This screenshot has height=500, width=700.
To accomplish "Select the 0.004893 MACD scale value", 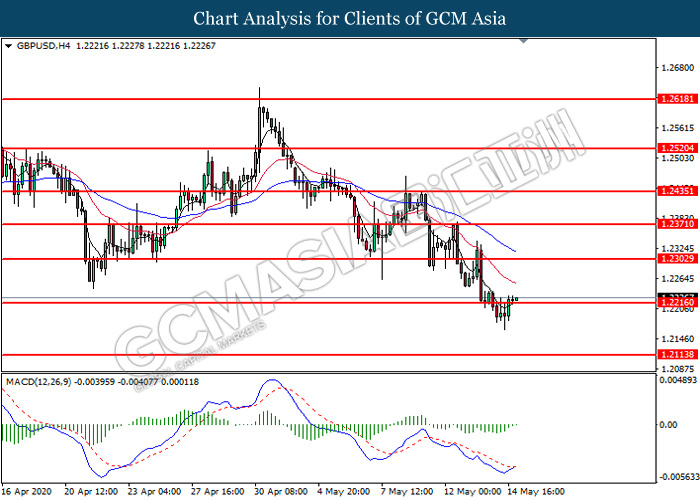I will click(678, 380).
